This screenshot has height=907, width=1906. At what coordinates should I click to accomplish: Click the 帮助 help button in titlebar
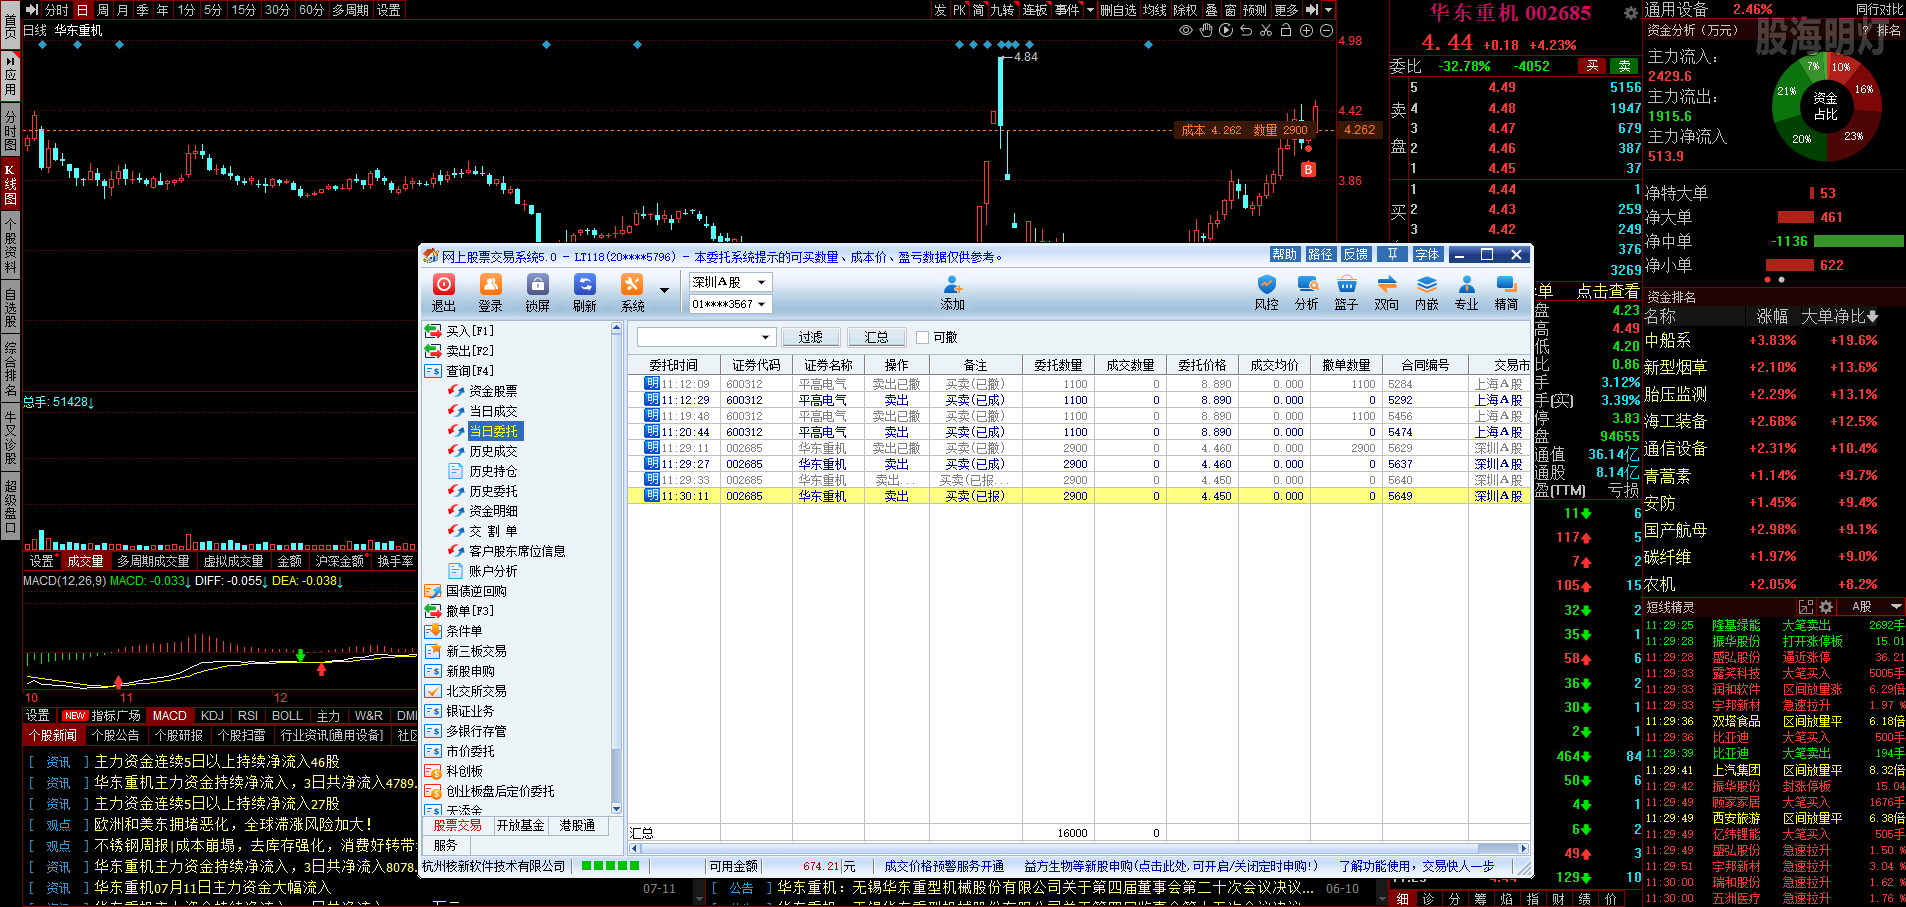click(x=1284, y=254)
